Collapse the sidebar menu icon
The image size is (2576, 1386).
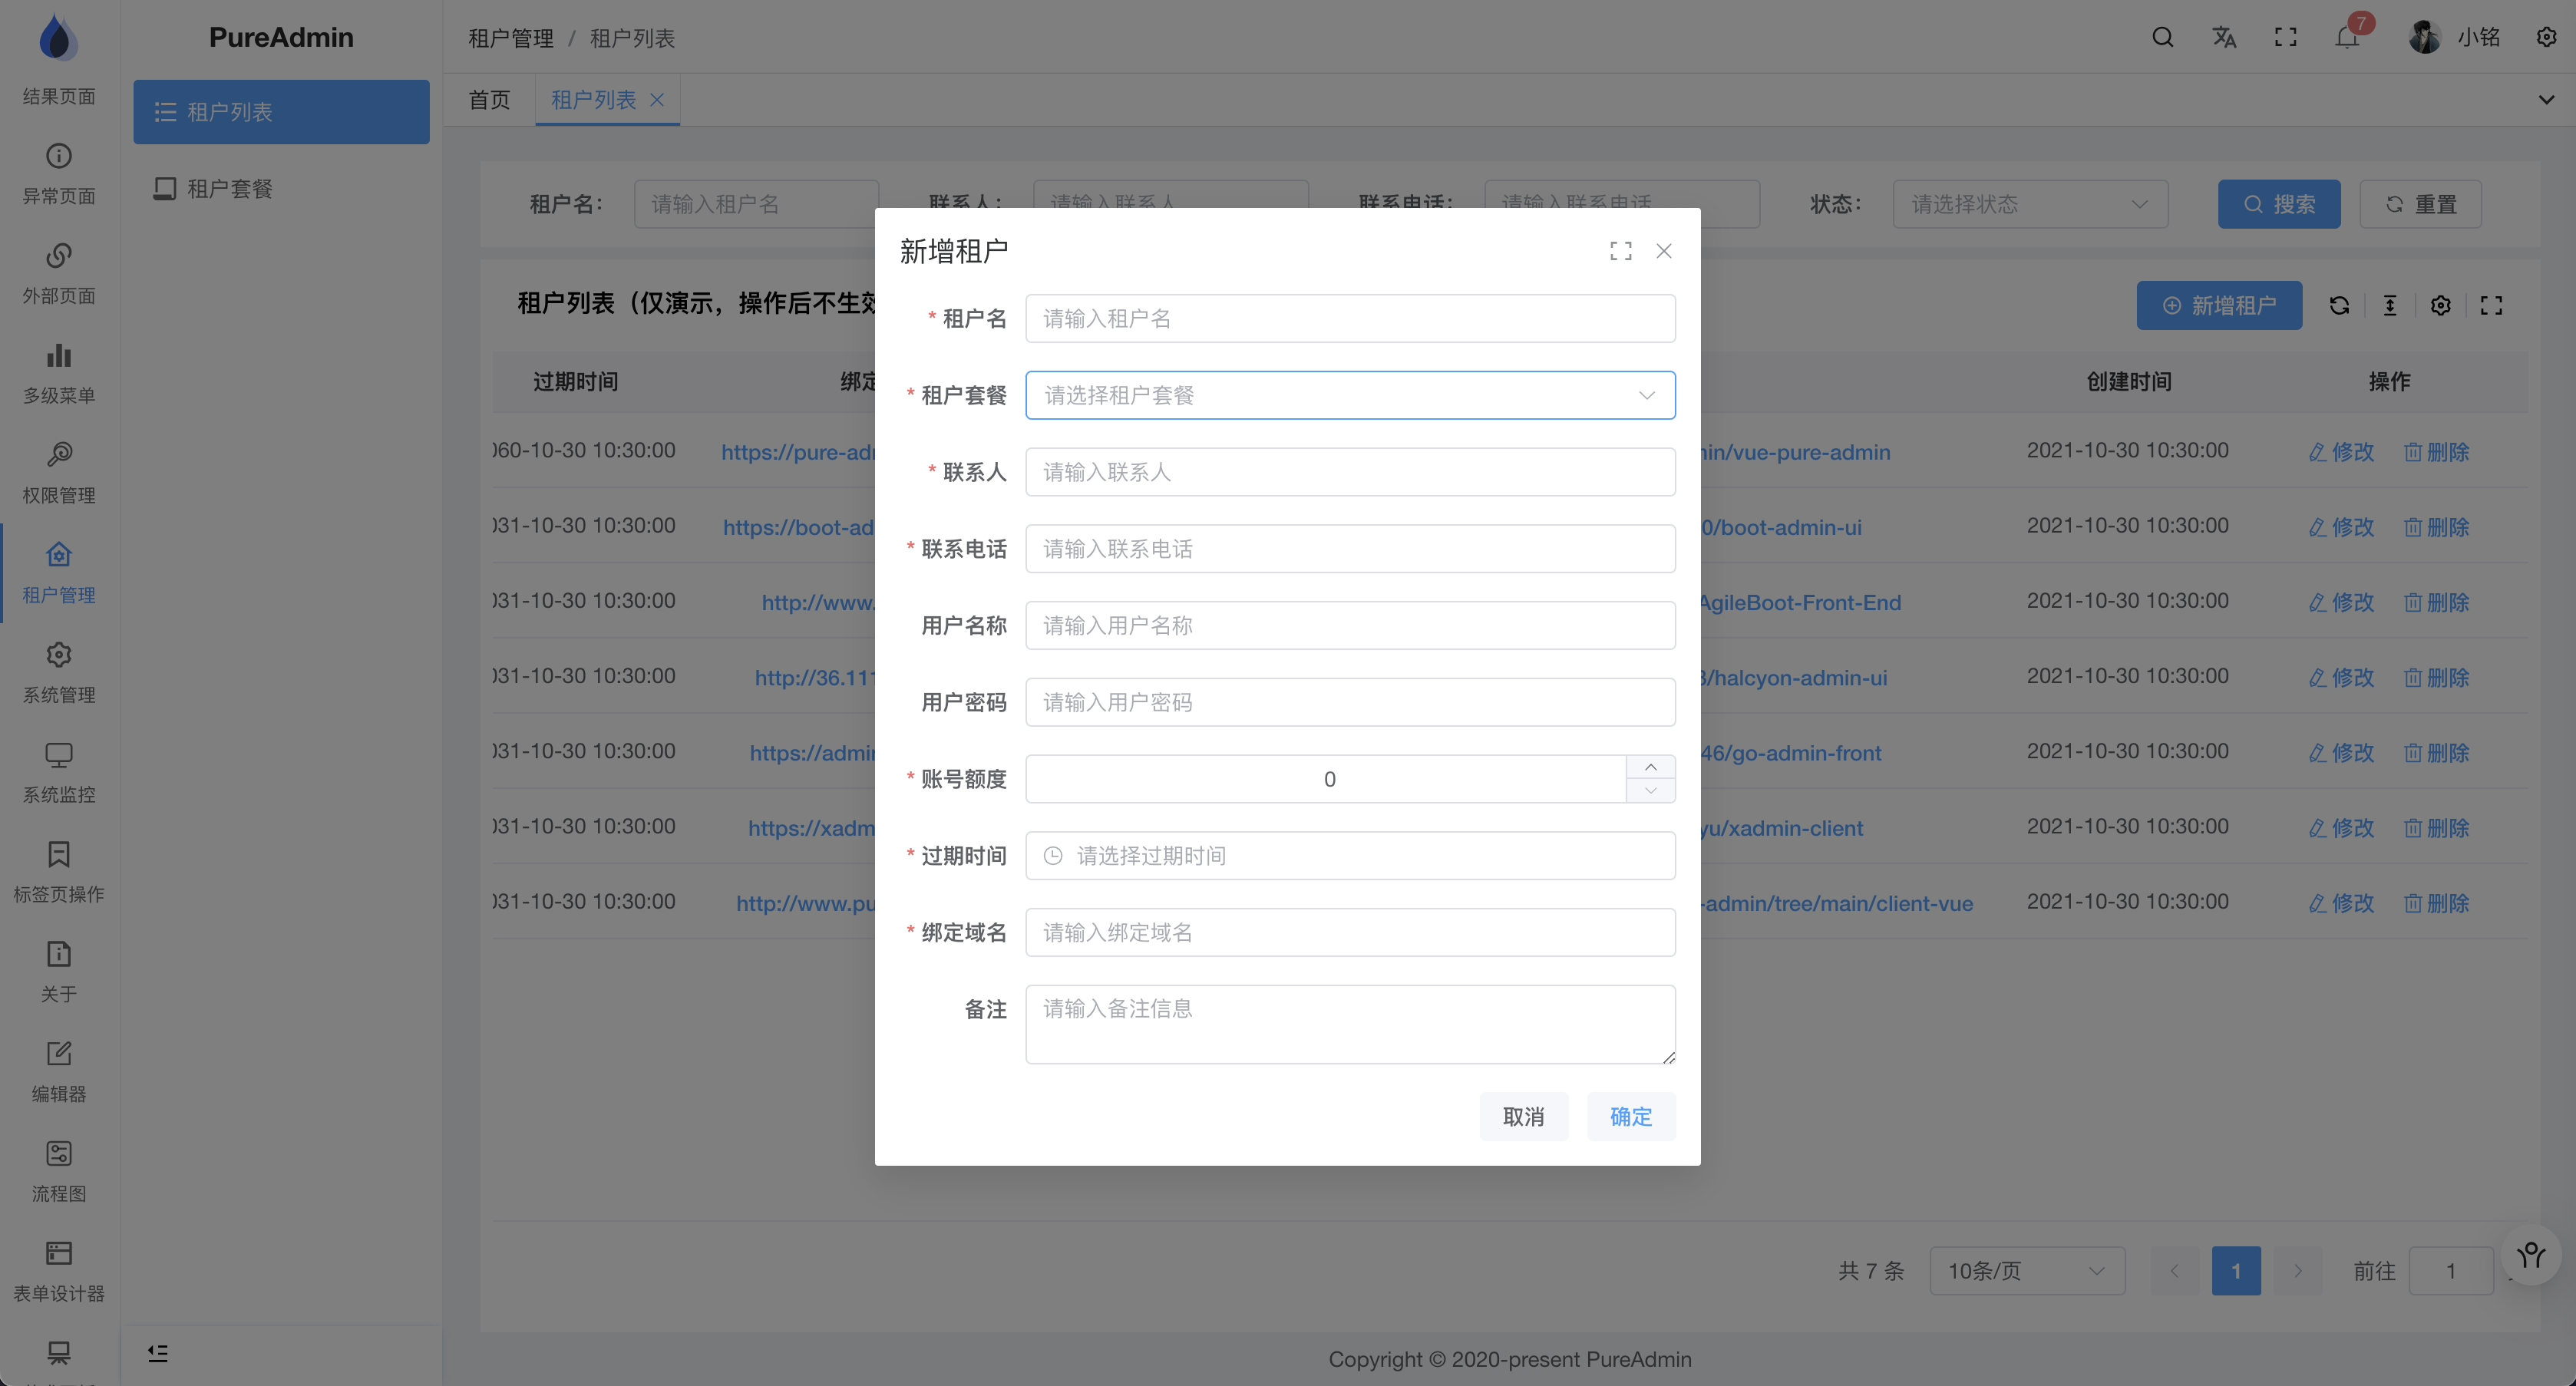coord(158,1353)
